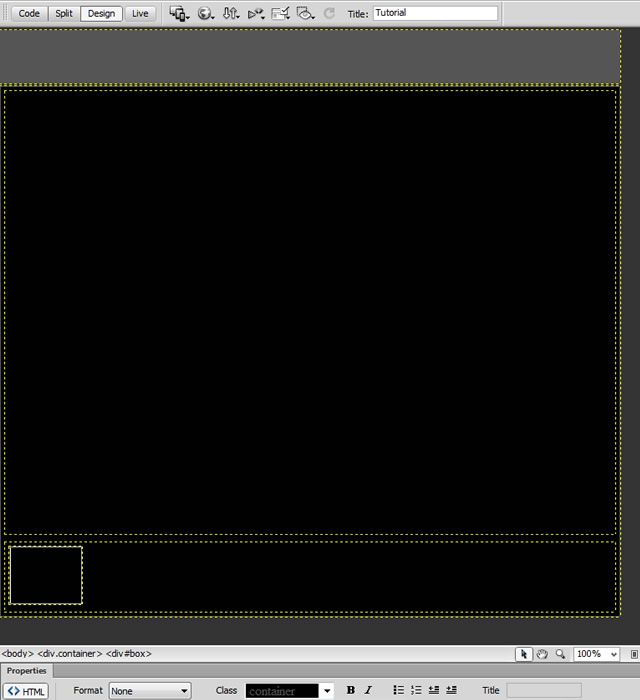The width and height of the screenshot is (640, 700).
Task: Switch Properties to HTML mode
Action: (26, 692)
